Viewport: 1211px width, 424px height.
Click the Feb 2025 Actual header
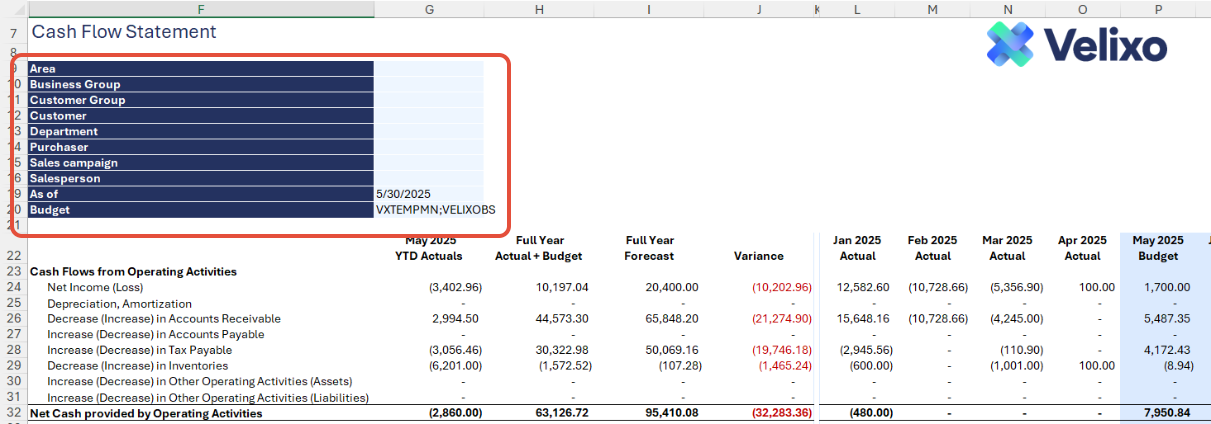[932, 248]
